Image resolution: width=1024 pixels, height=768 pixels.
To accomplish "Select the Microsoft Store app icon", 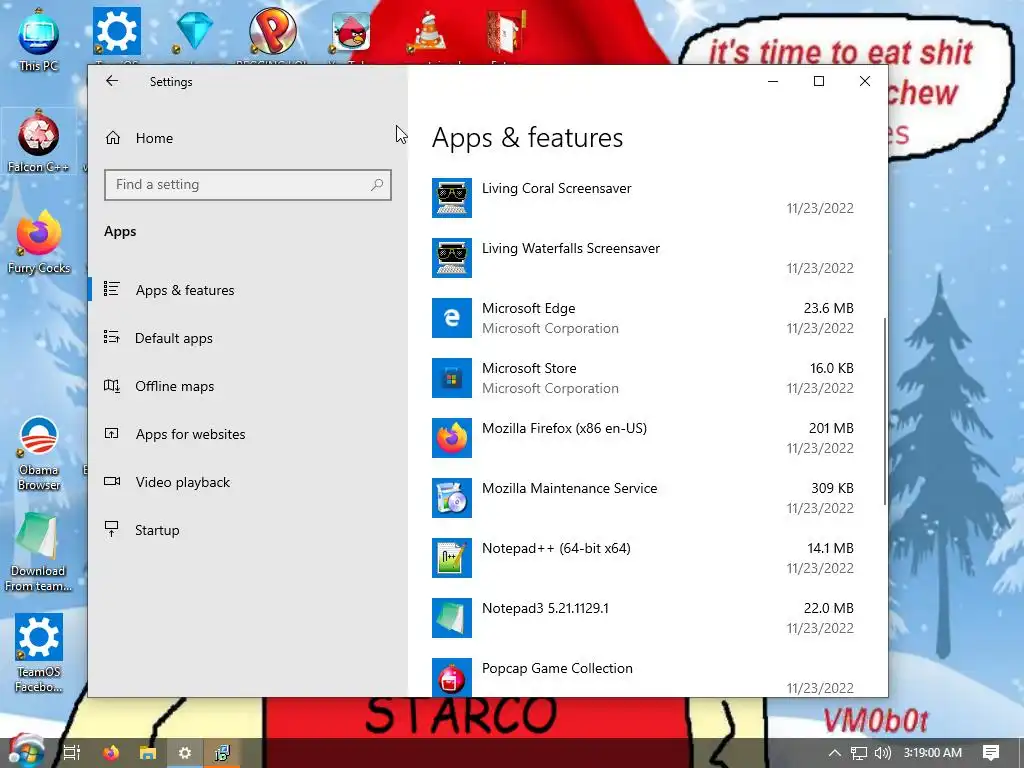I will (452, 378).
